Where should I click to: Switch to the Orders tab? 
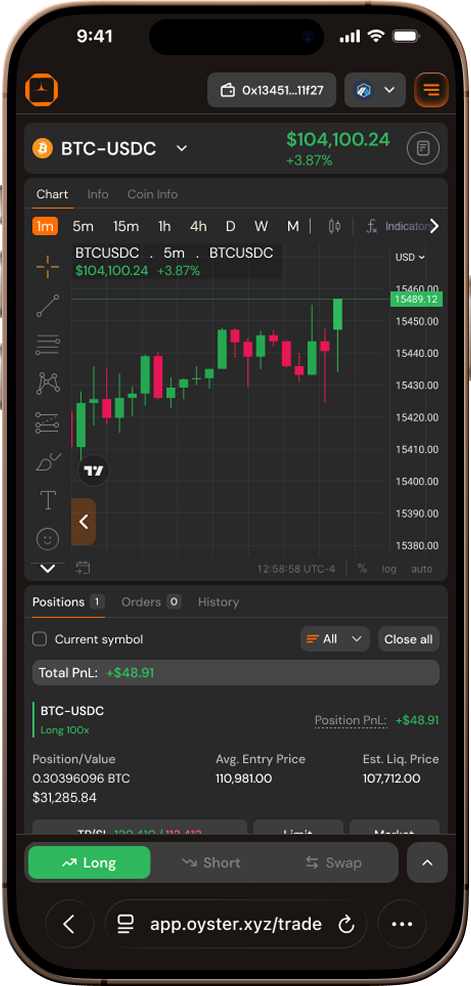151,602
